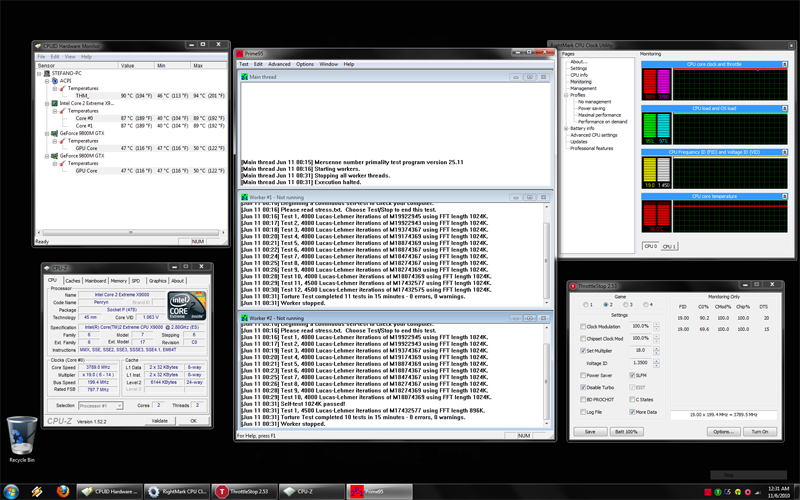Collapse the Intel Core 2 Extreme tree node
Screen dimensions: 800x500
[47, 103]
